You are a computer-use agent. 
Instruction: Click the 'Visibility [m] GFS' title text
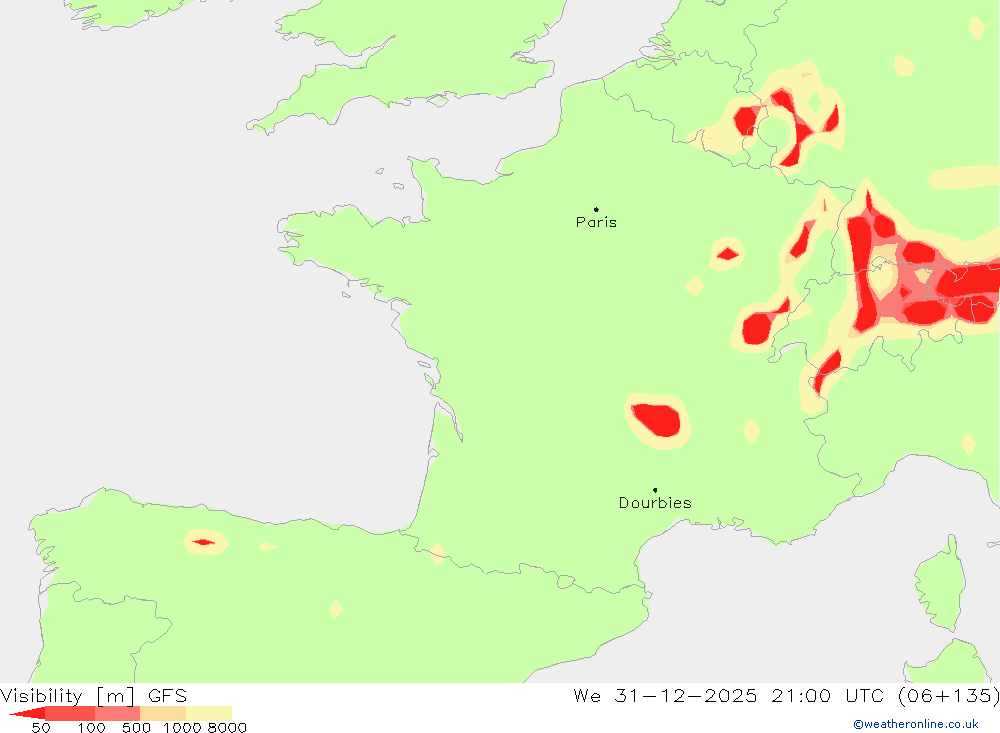[x=93, y=695]
